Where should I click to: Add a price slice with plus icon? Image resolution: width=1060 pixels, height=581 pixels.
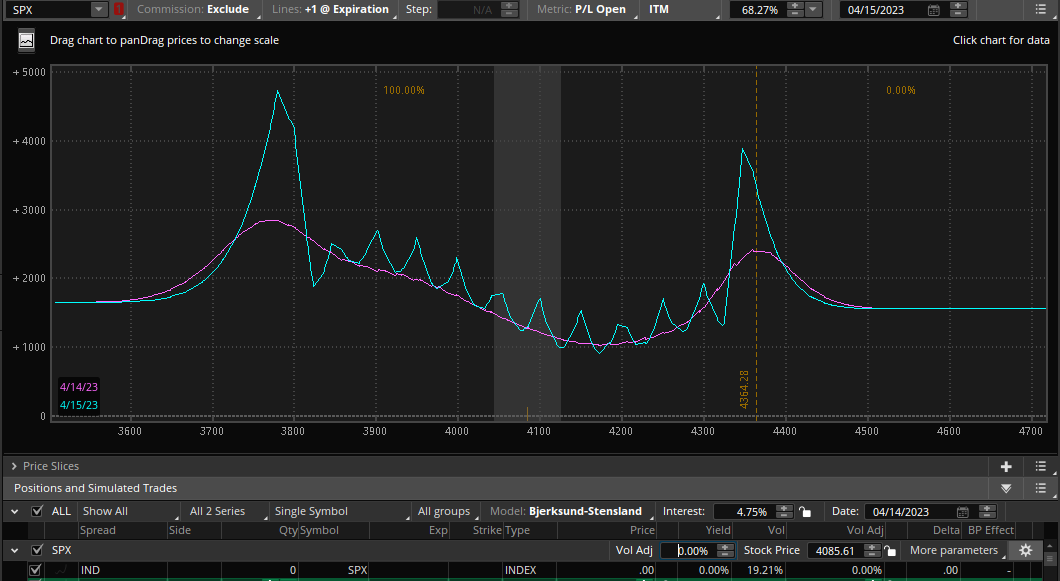(1006, 467)
